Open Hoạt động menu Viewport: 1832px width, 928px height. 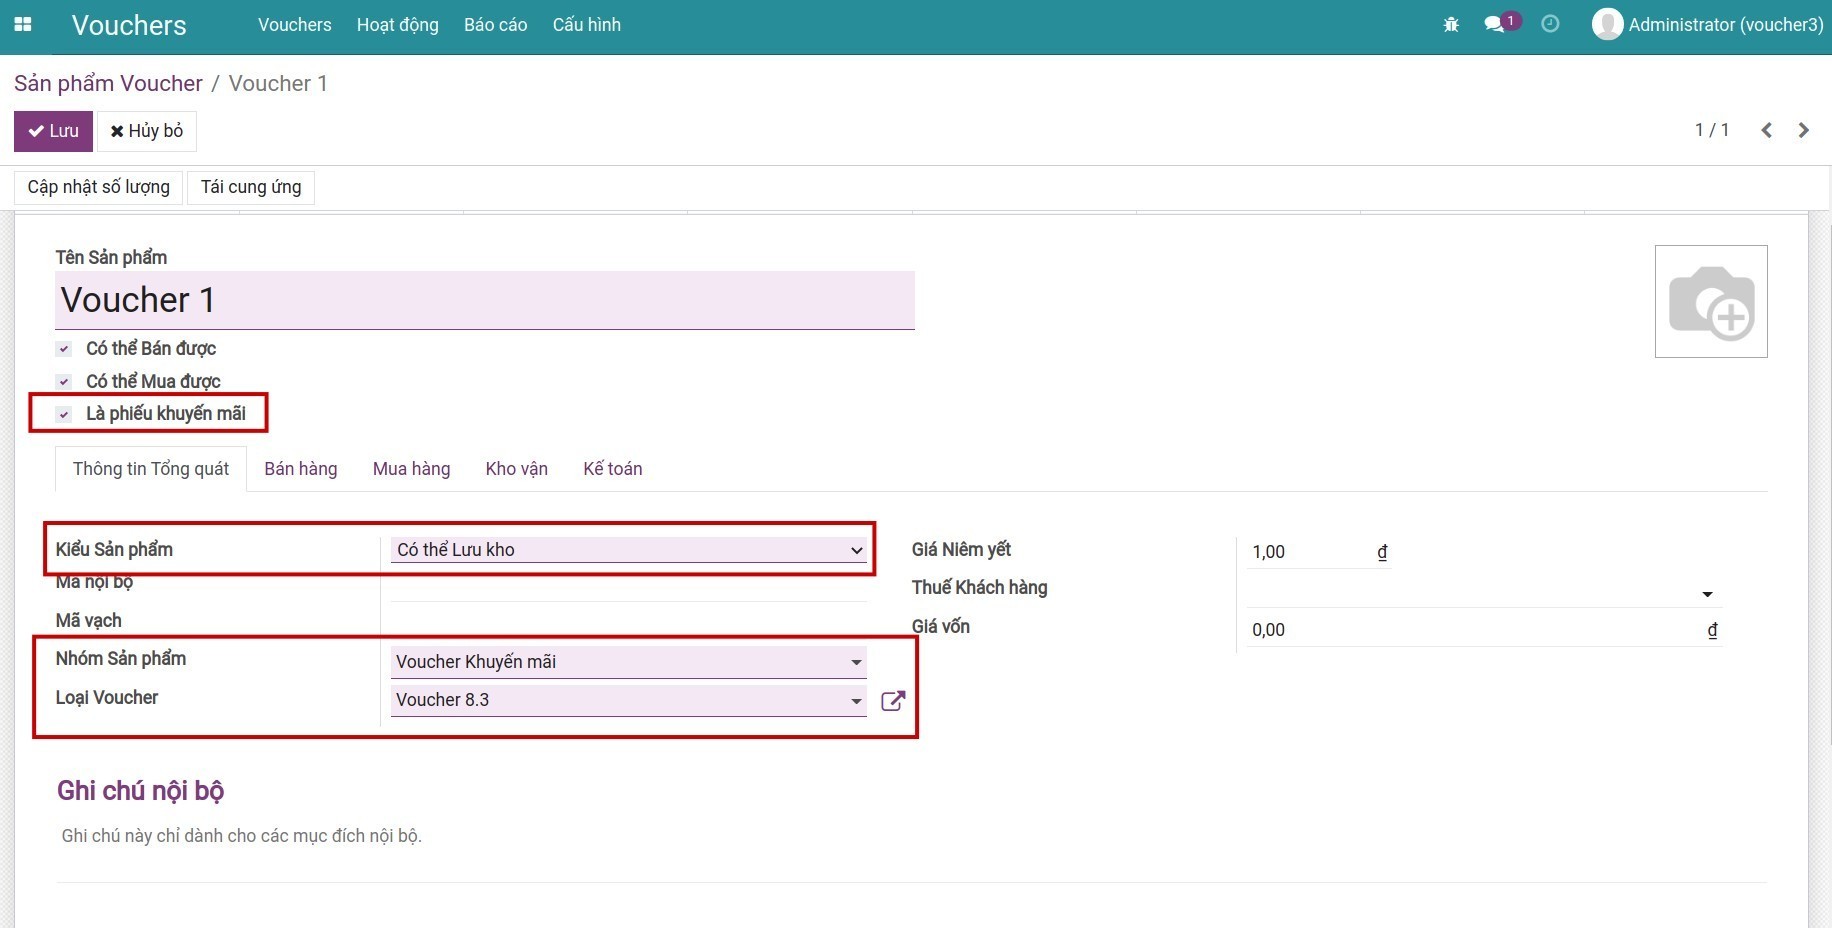coord(397,25)
